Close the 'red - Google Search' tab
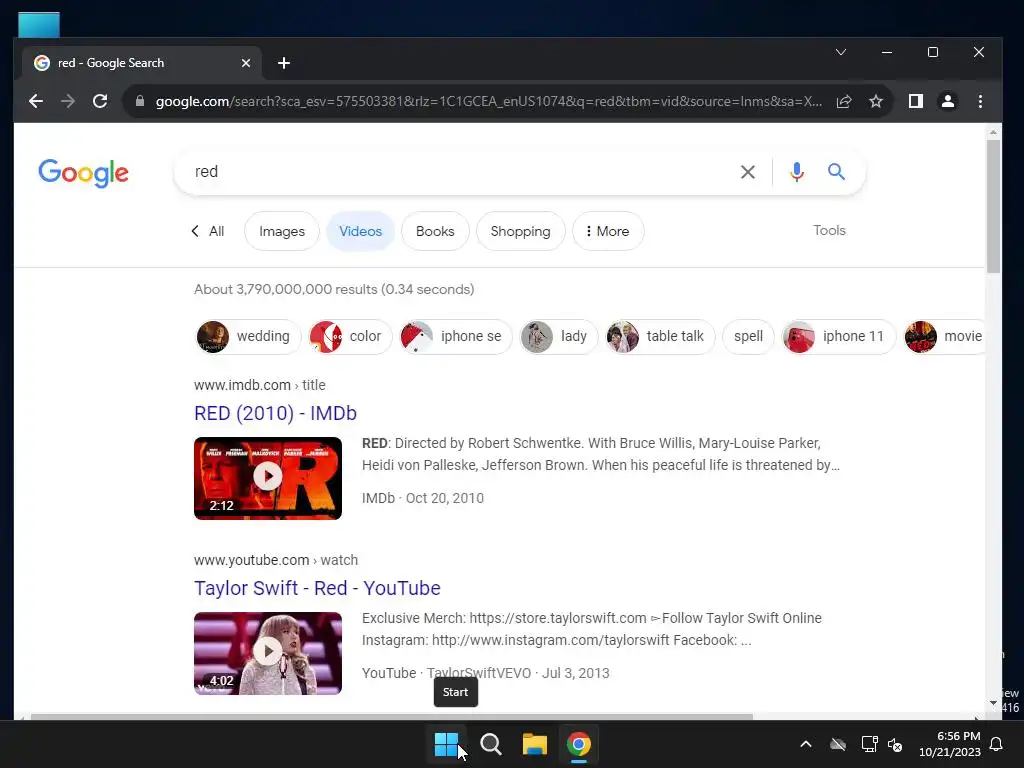Viewport: 1024px width, 768px height. (246, 63)
